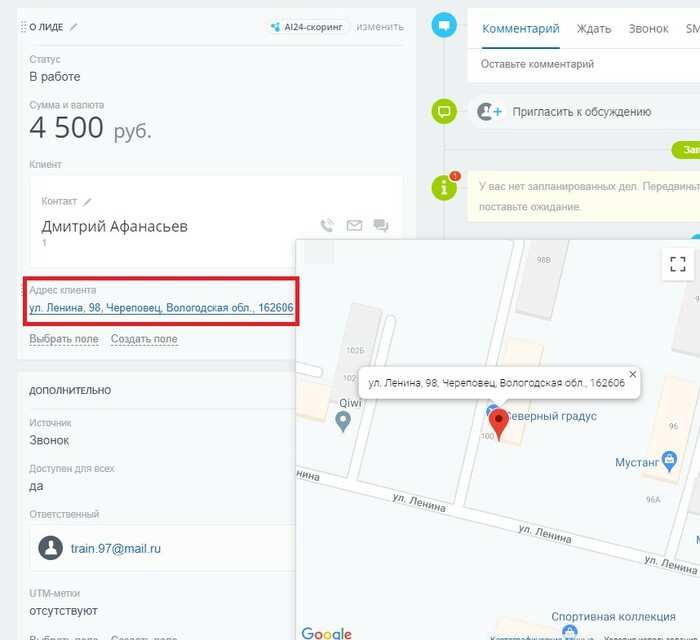Click add-user icon beside Пригласить
The width and height of the screenshot is (700, 640).
489,112
